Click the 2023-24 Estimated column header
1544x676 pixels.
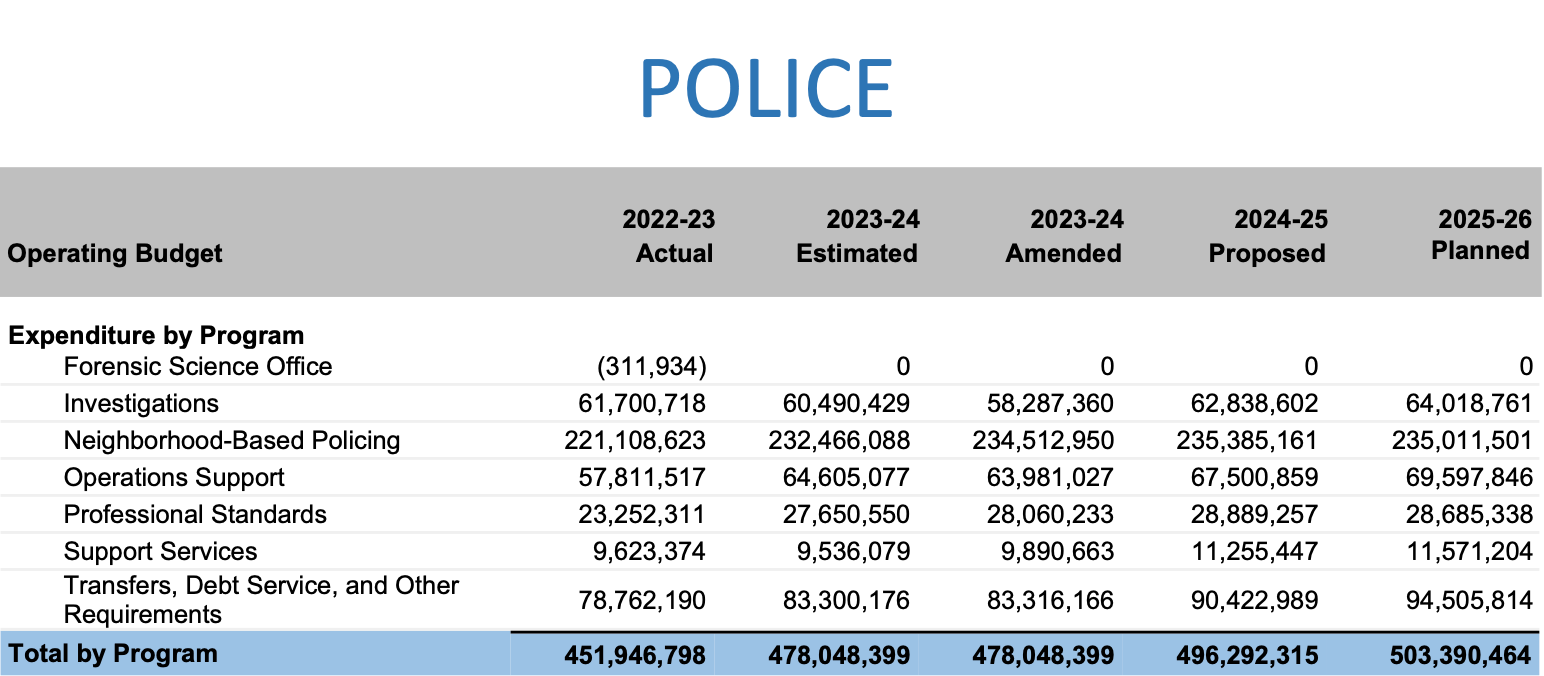pos(857,236)
